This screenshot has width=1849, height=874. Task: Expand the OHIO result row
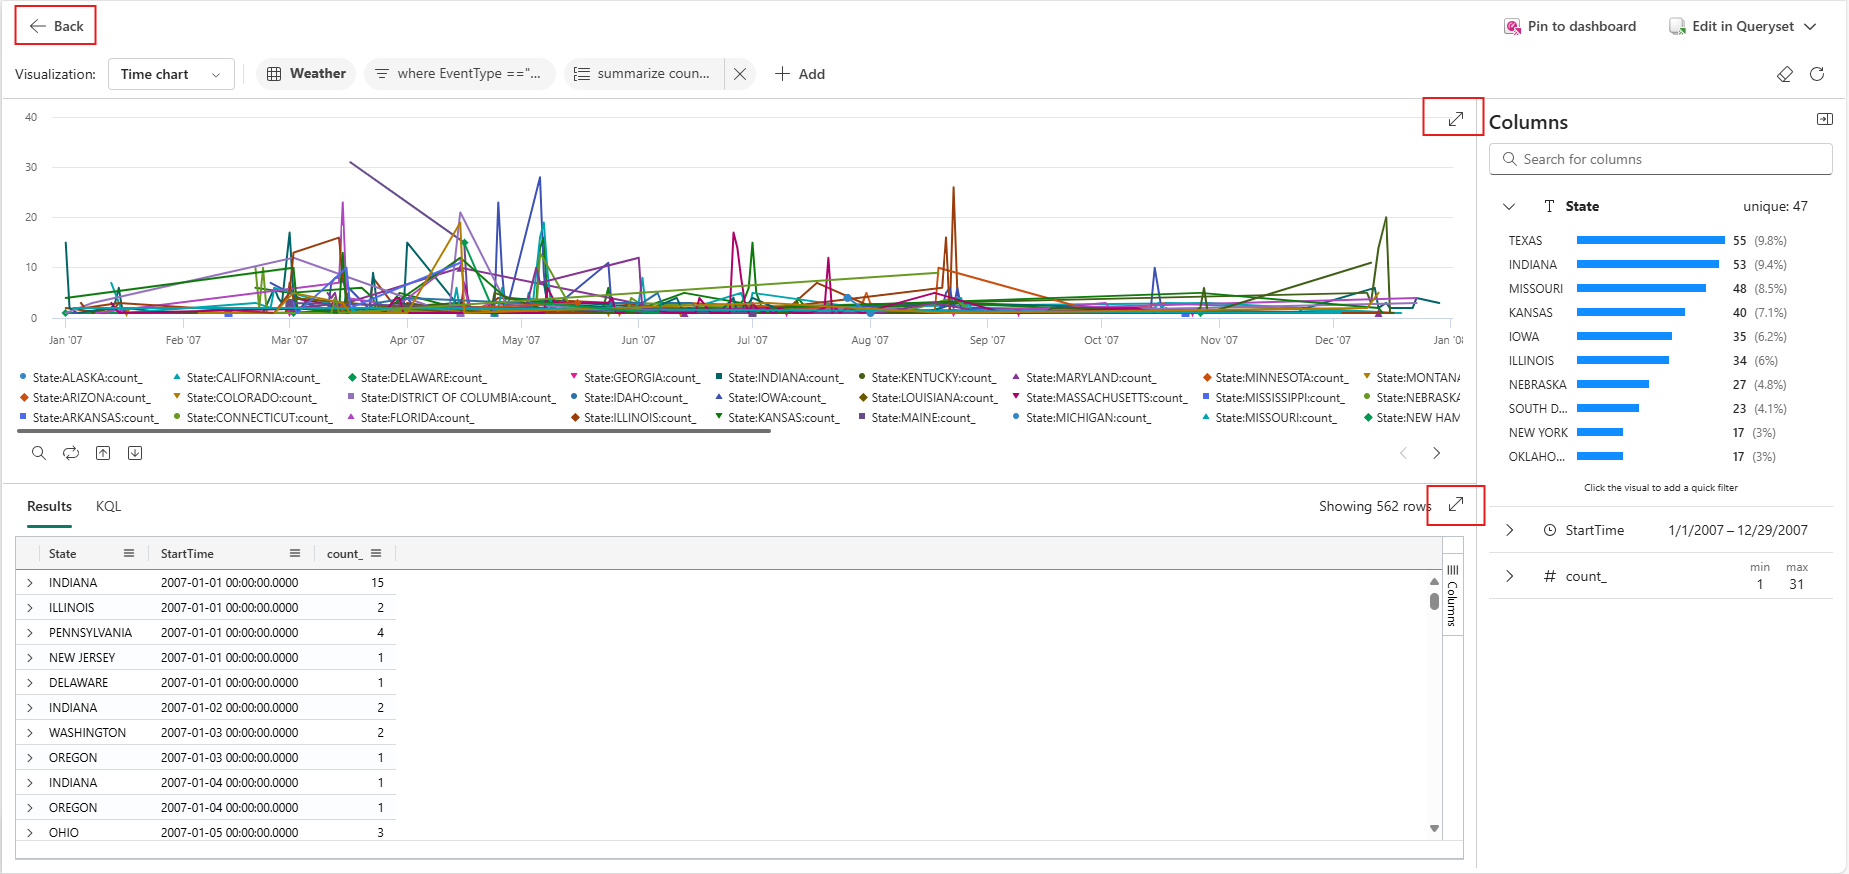click(30, 832)
